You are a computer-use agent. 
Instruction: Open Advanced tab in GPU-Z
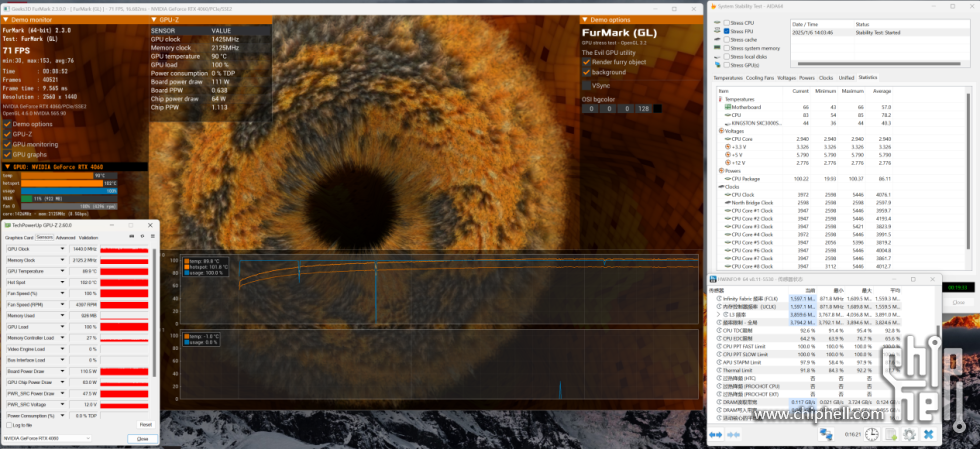point(66,238)
